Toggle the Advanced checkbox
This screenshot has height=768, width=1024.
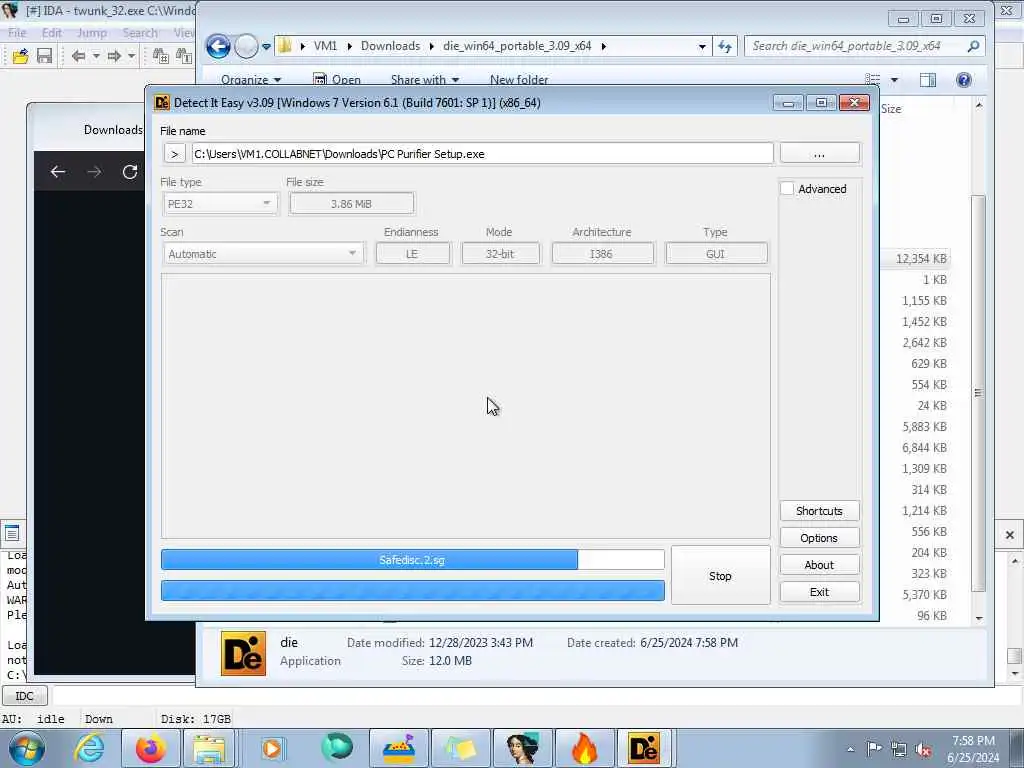[787, 189]
